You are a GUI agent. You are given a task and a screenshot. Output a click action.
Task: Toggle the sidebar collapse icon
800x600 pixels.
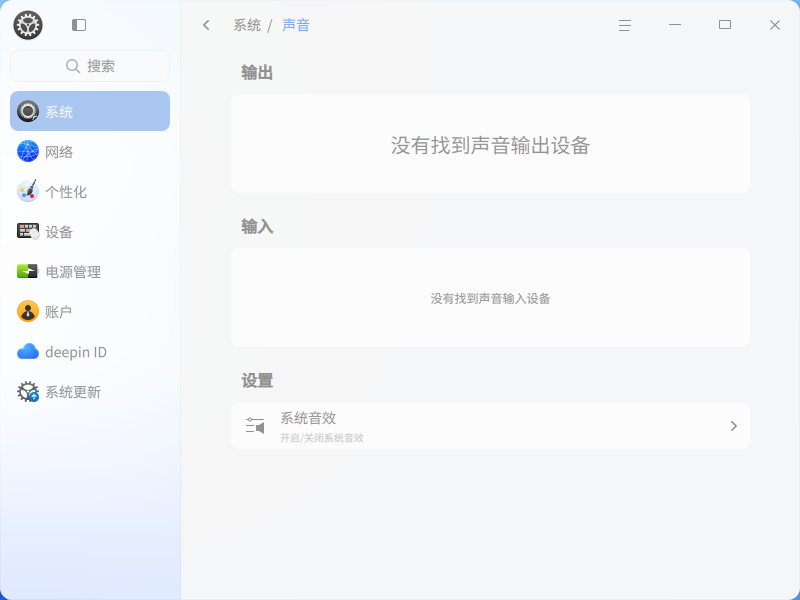(79, 25)
